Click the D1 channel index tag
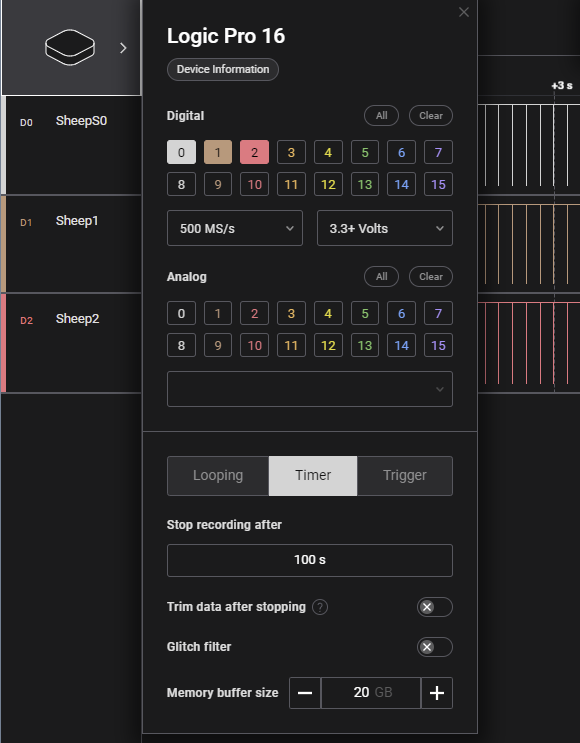Screen dimensions: 580x743 pos(26,223)
